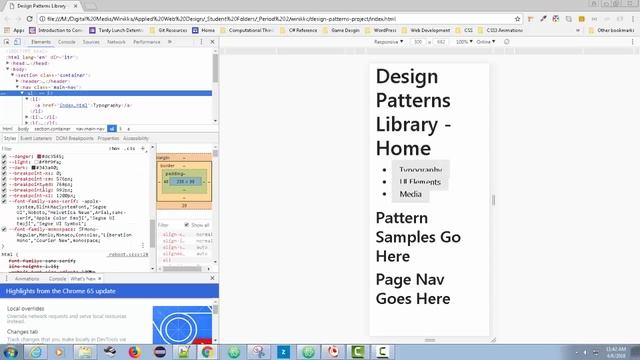
Task: Click the Typography nav link
Action: tap(420, 169)
